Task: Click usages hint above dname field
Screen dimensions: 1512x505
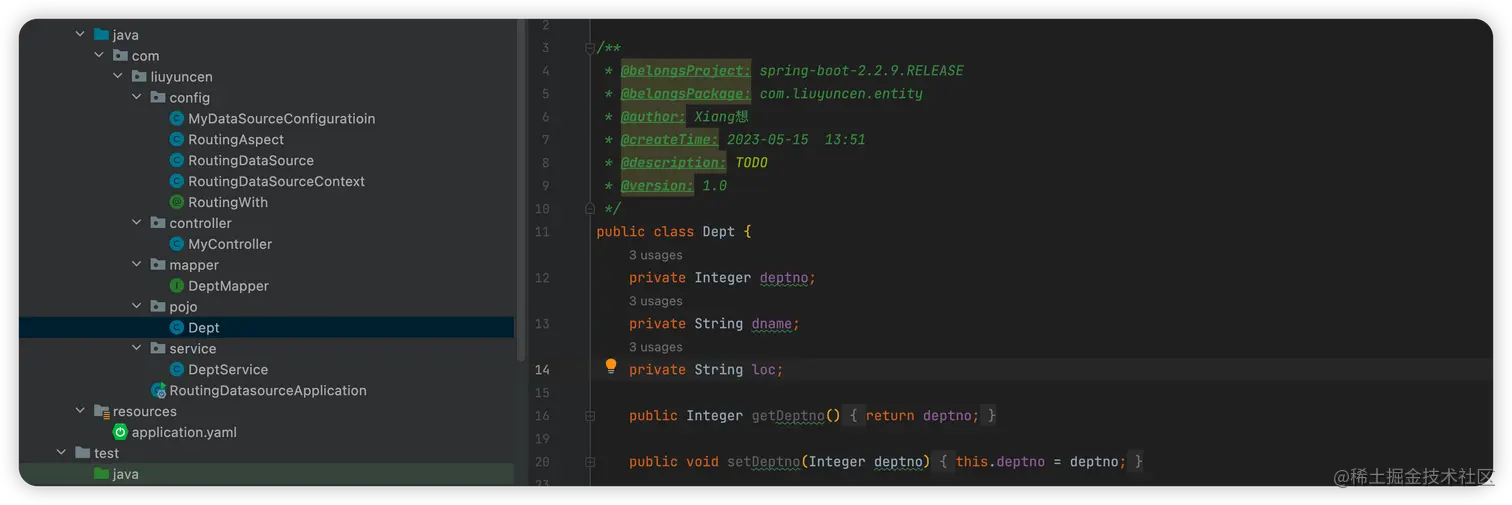Action: (x=656, y=301)
